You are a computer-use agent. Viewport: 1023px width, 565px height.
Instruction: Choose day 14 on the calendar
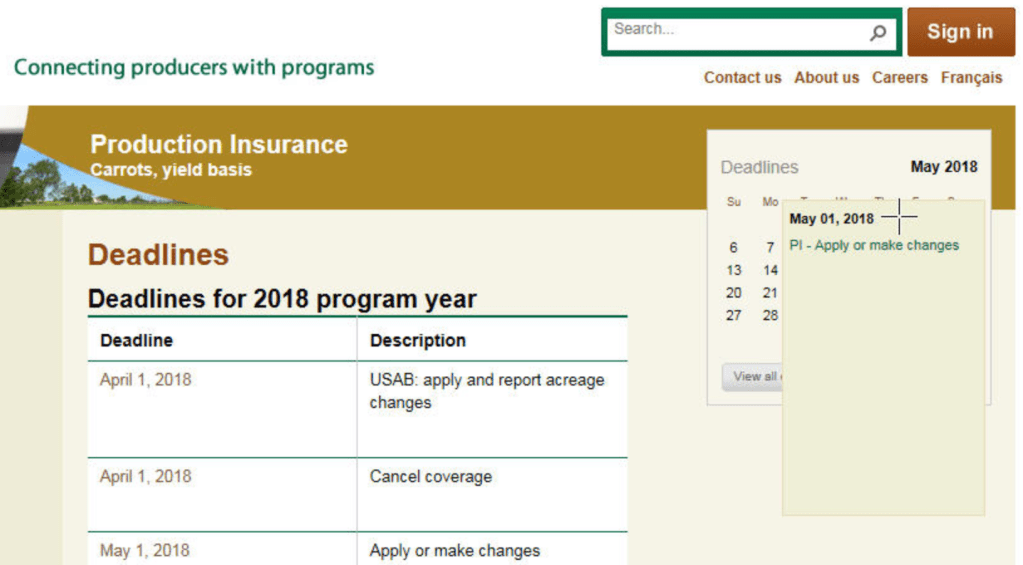(x=770, y=271)
